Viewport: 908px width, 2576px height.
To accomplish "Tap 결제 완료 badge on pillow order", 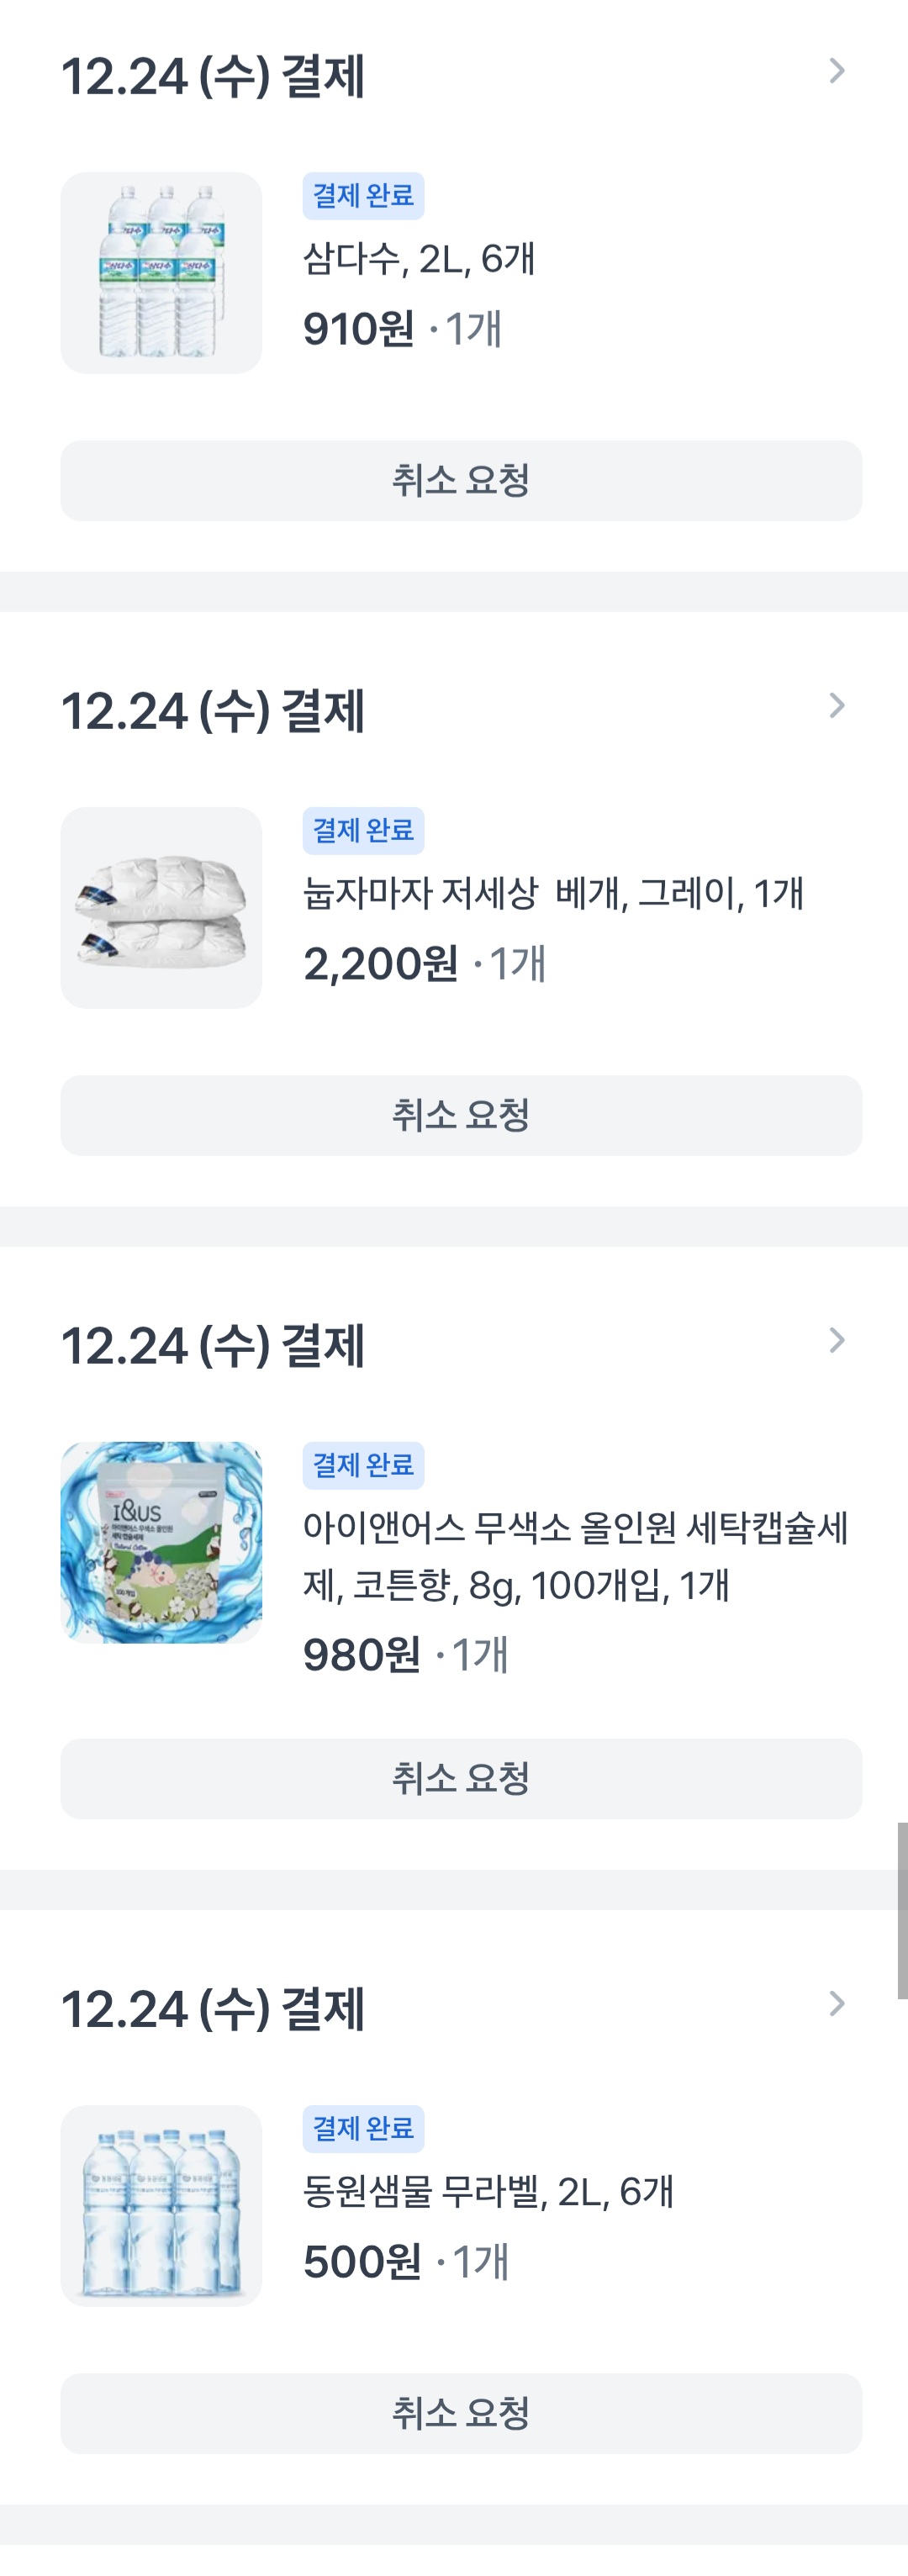I will click(363, 831).
